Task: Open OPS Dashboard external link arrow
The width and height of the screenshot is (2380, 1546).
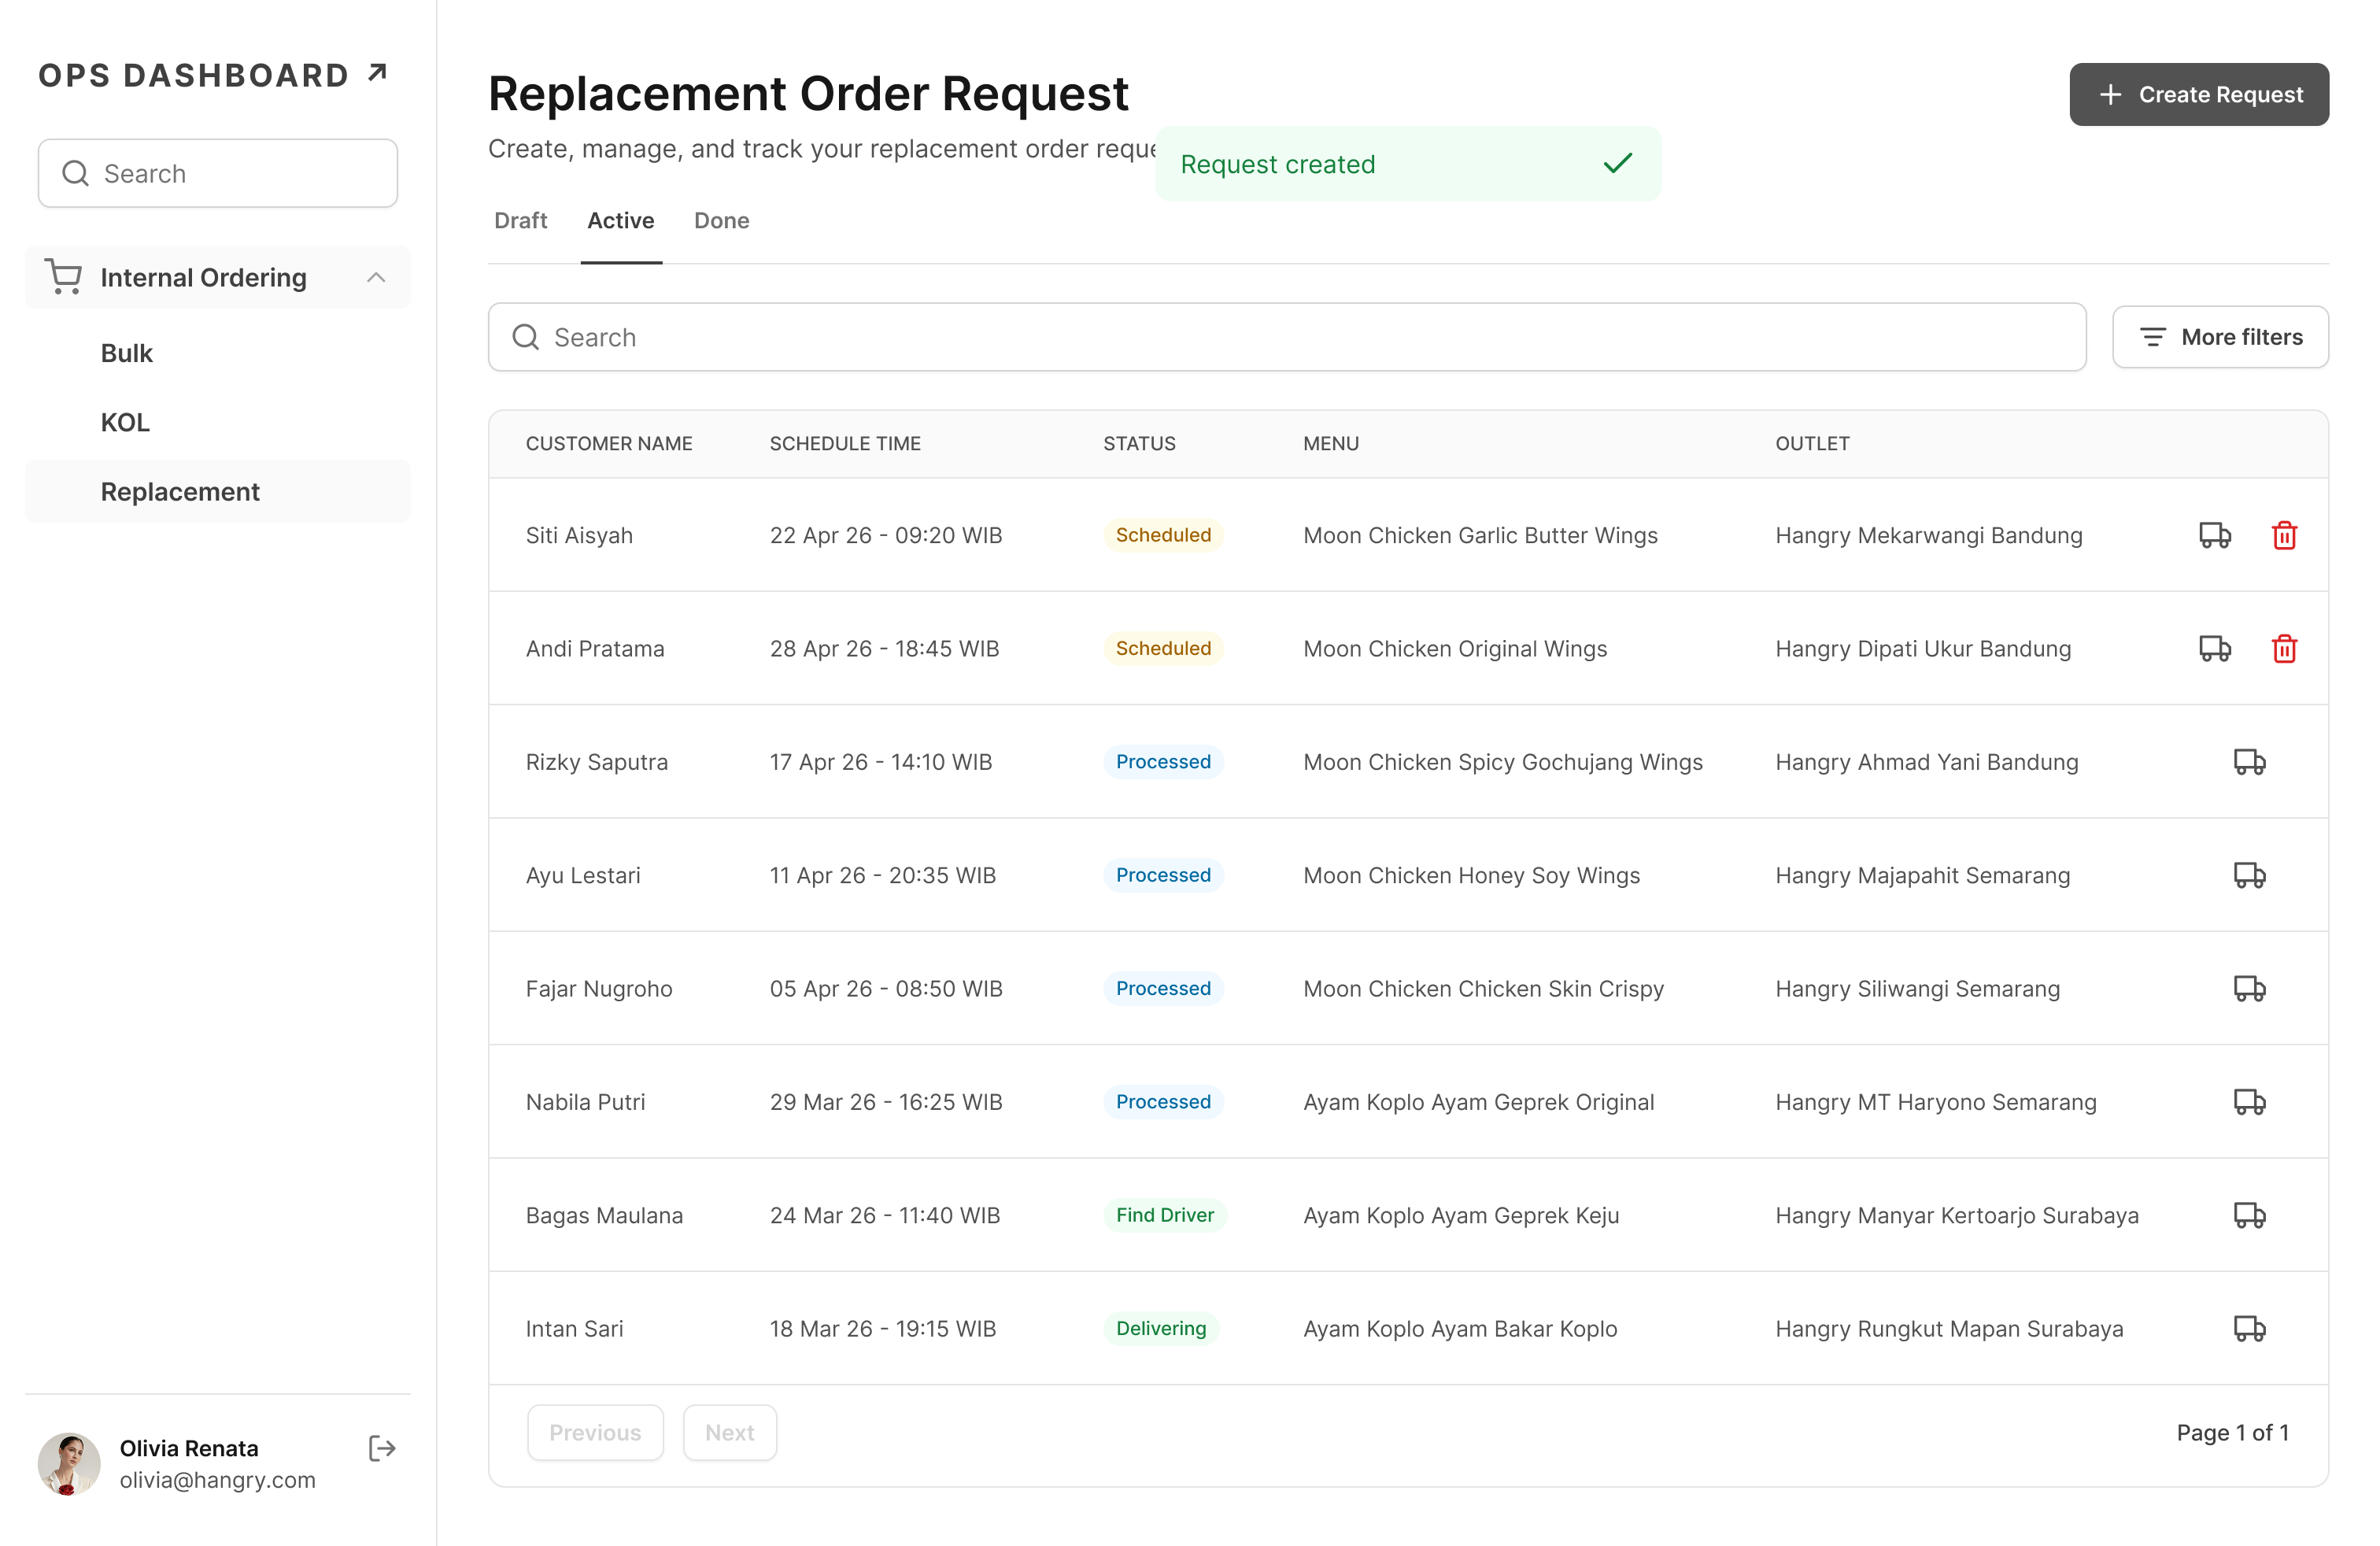Action: pyautogui.click(x=377, y=73)
